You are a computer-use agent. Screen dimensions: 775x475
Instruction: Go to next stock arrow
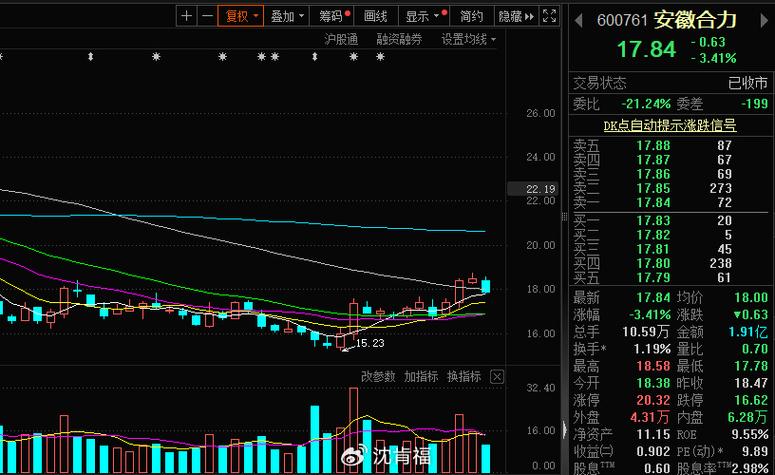[x=764, y=21]
